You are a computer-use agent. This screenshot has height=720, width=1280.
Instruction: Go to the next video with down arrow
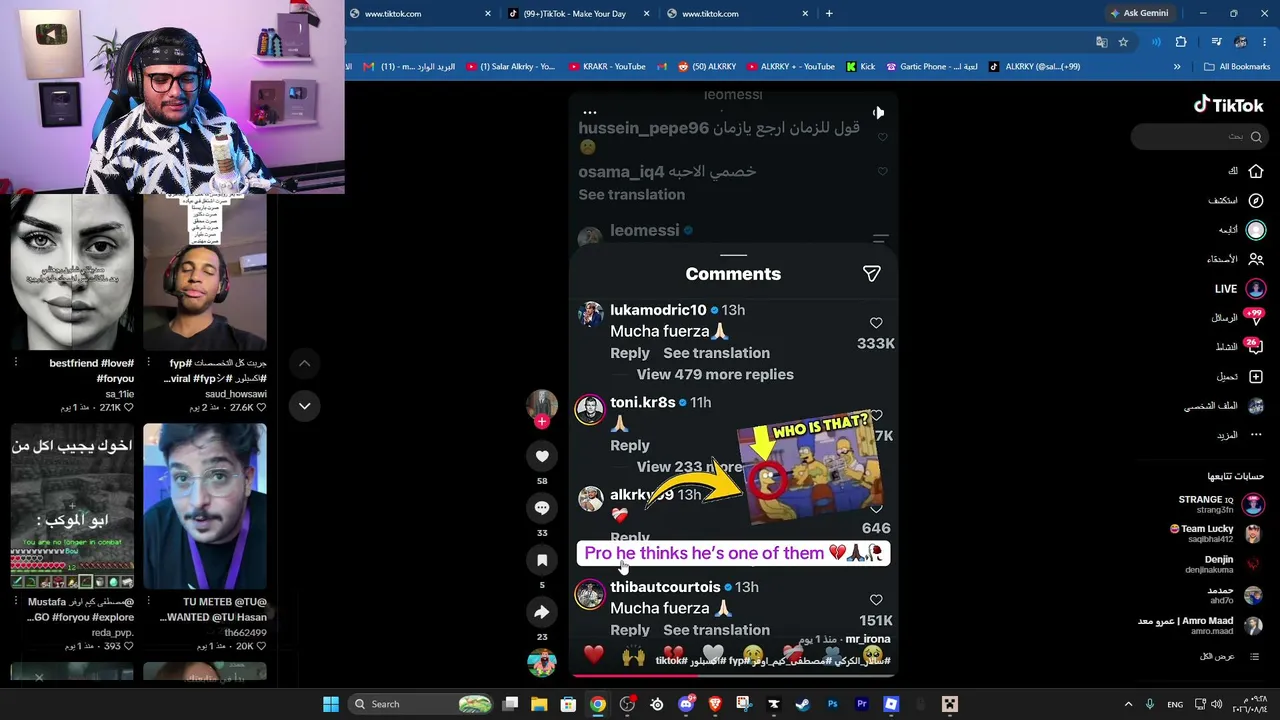pyautogui.click(x=304, y=405)
